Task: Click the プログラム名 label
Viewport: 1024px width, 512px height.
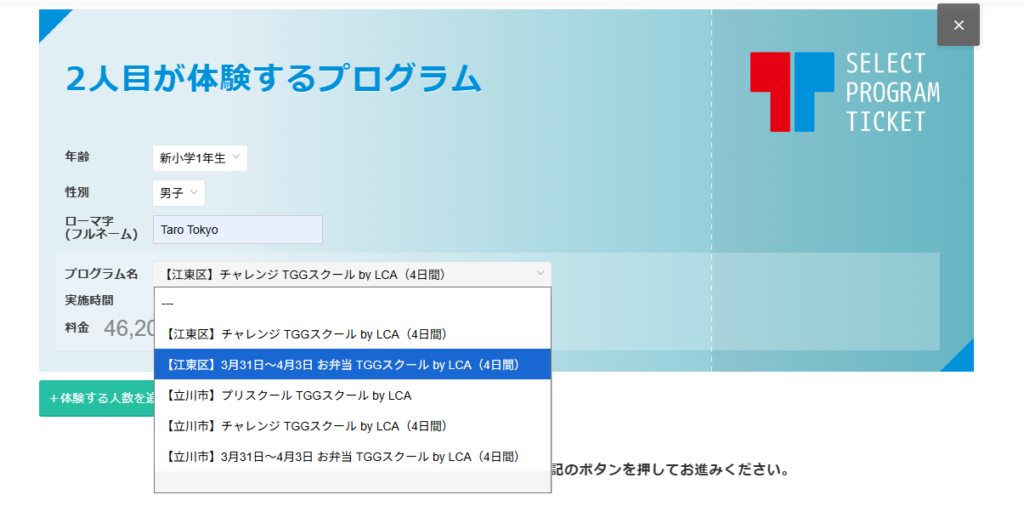Action: click(101, 274)
